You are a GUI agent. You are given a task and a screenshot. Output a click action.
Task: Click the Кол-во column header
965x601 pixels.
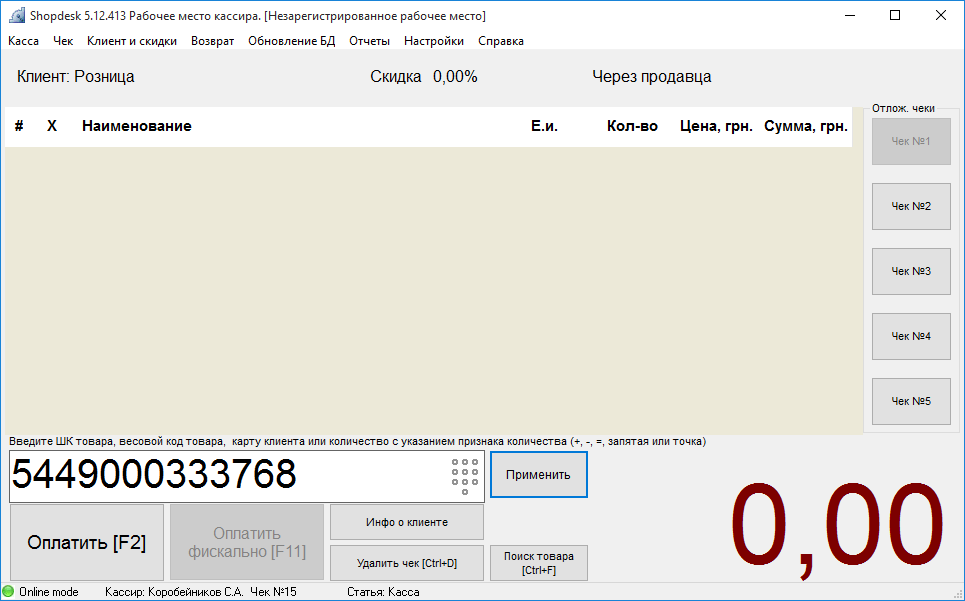coord(632,126)
